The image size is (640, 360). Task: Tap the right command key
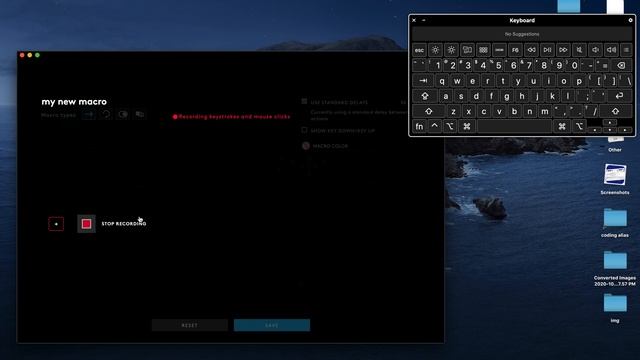pos(562,127)
